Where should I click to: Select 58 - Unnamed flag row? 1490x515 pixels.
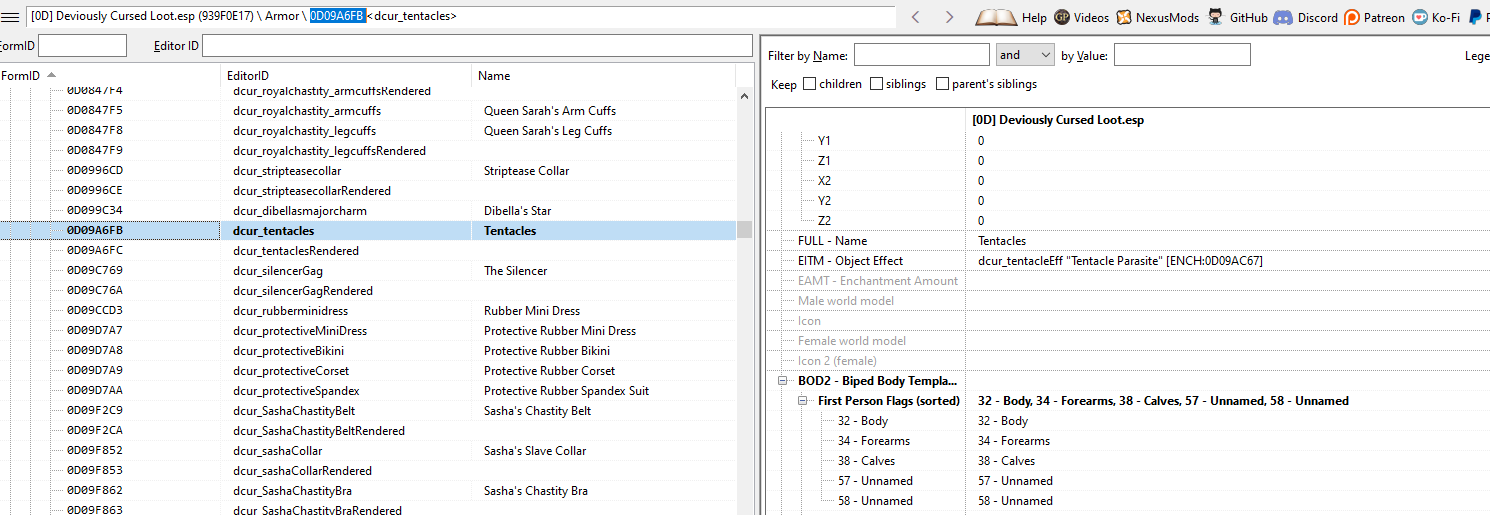1128,501
